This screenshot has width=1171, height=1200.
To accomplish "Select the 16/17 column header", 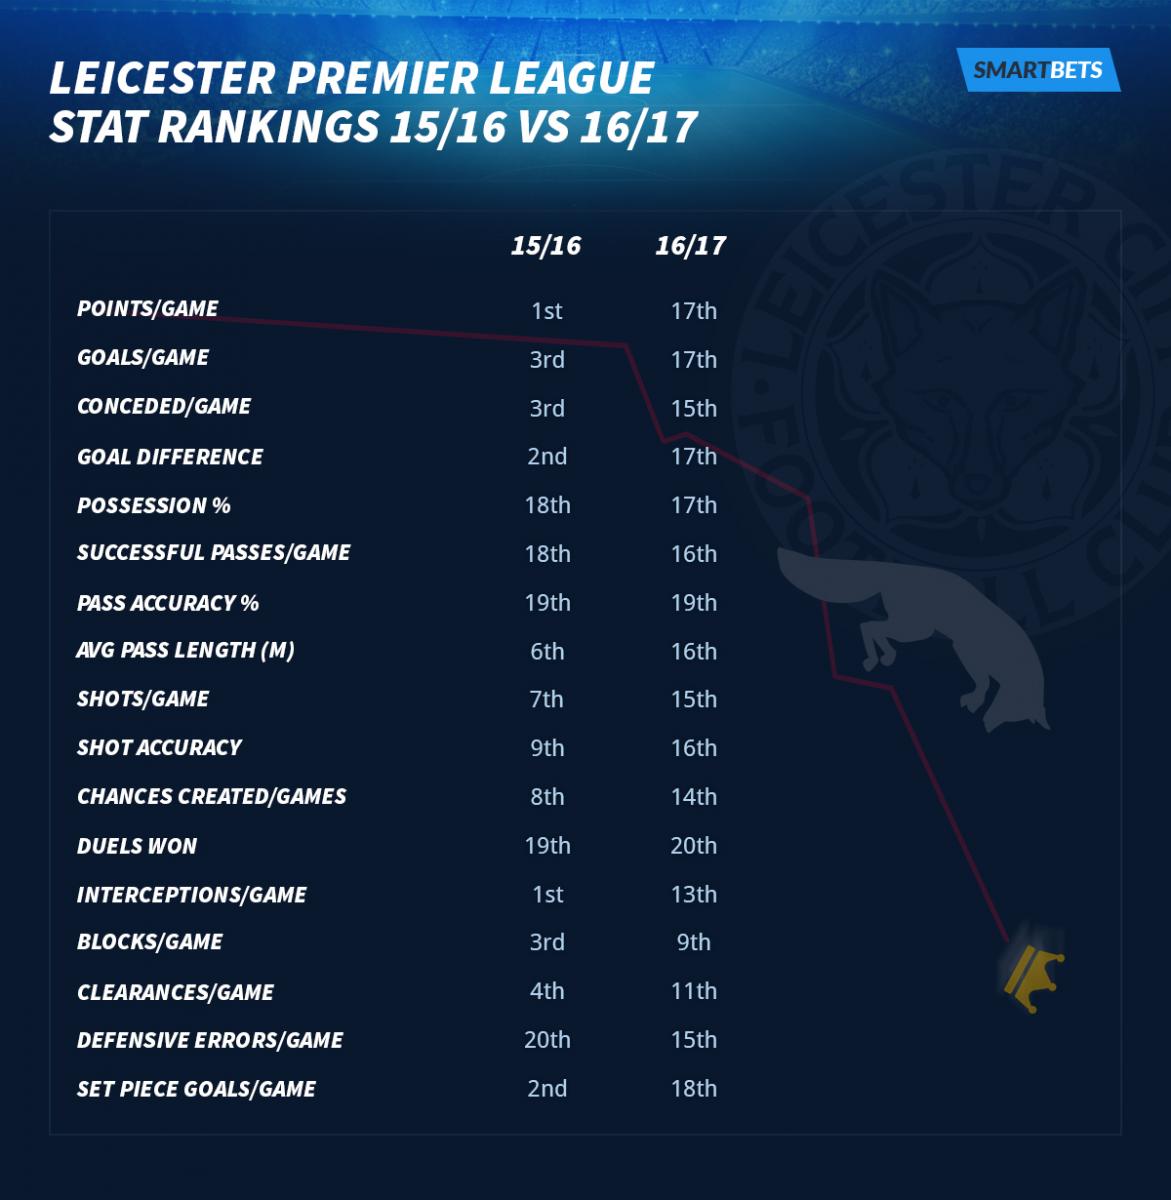I will 691,246.
